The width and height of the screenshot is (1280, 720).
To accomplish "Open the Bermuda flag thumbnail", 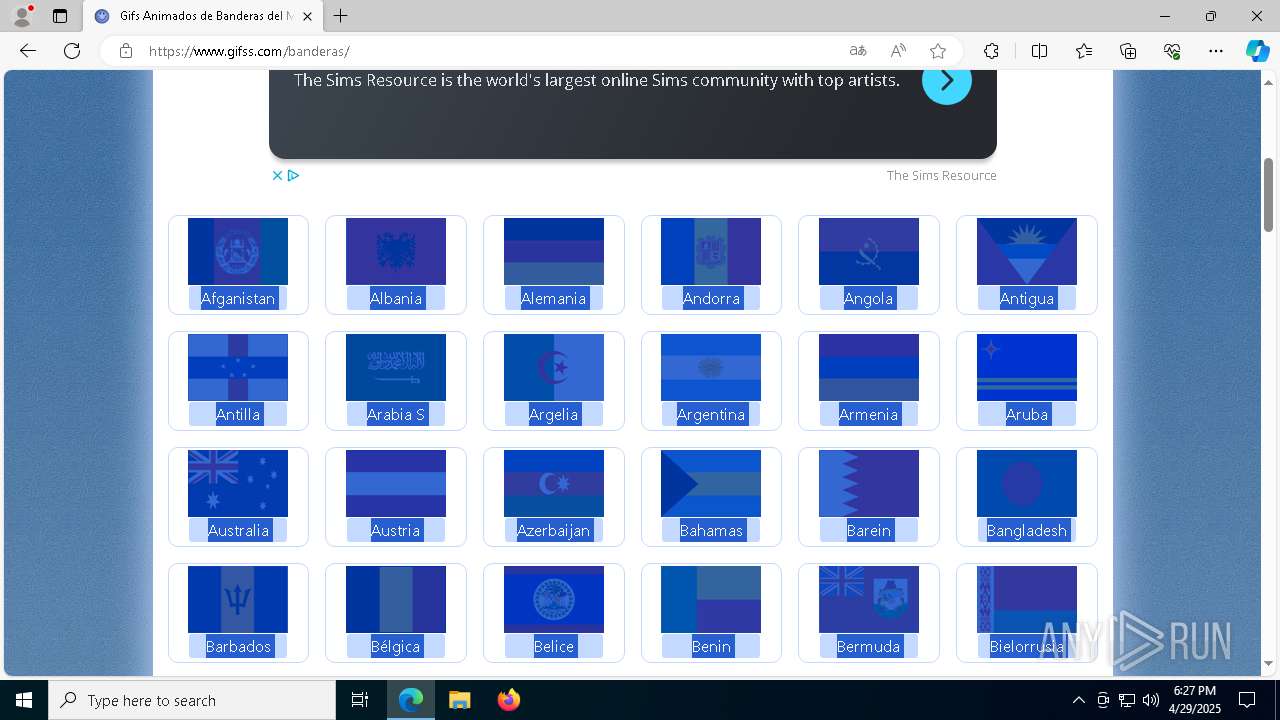I will point(869,599).
